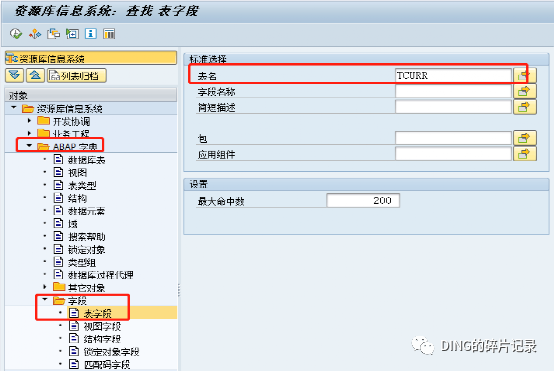Click the 列表归档 button
This screenshot has height=371, width=554.
77,75
